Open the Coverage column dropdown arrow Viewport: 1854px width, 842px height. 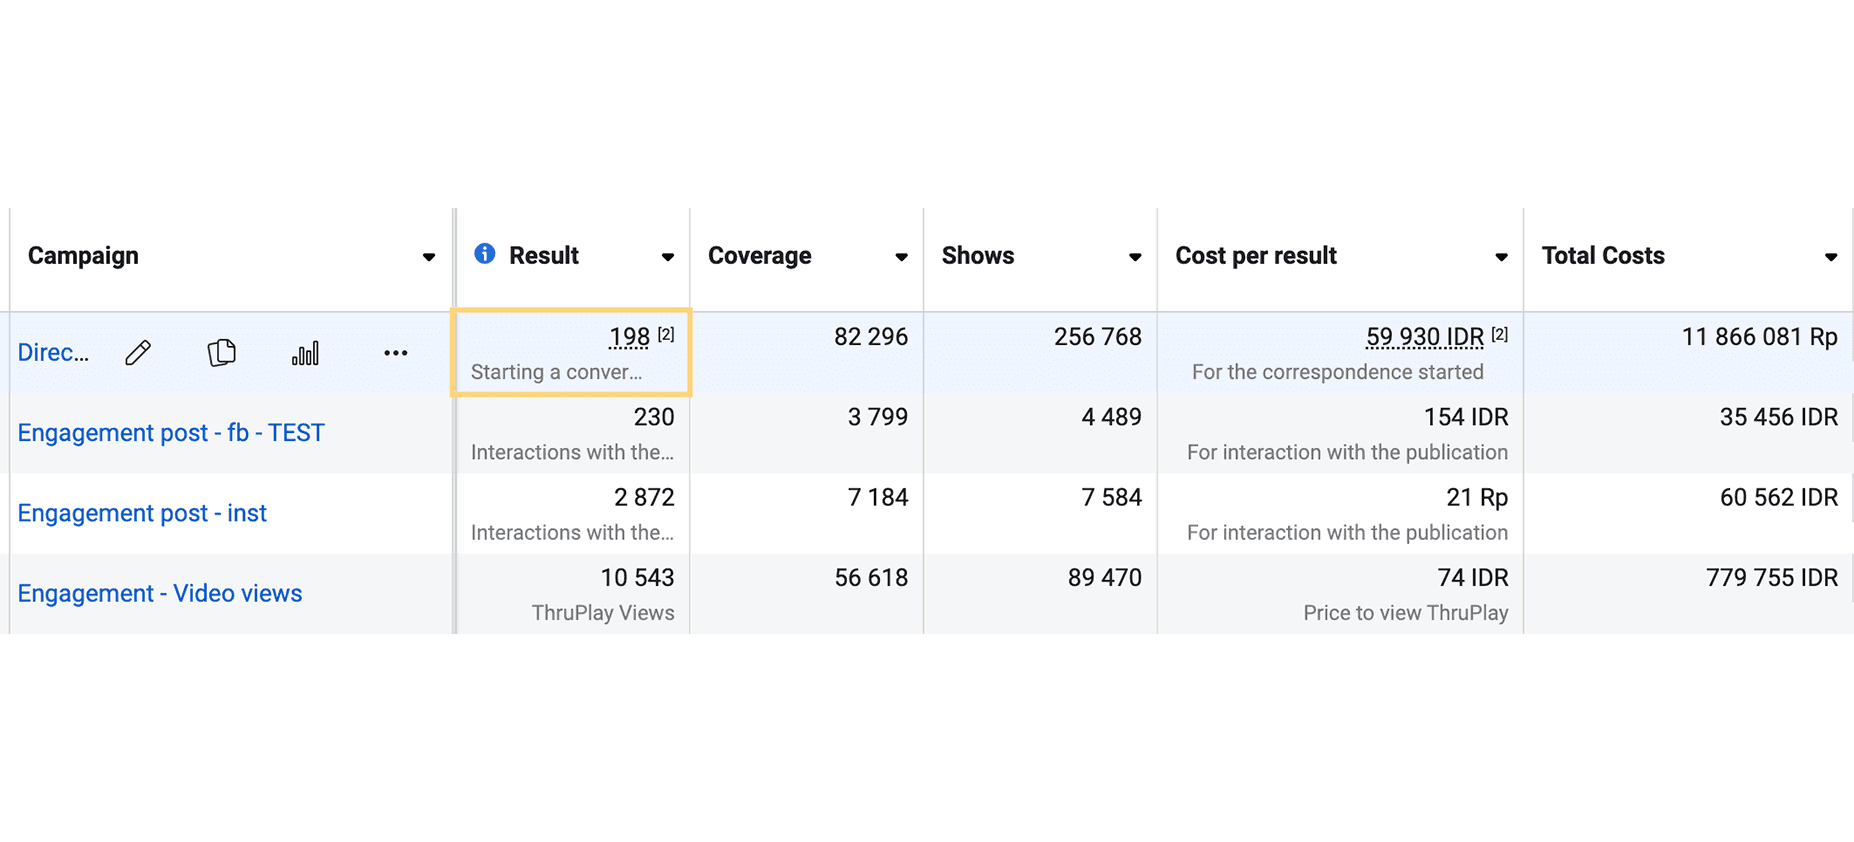[901, 257]
